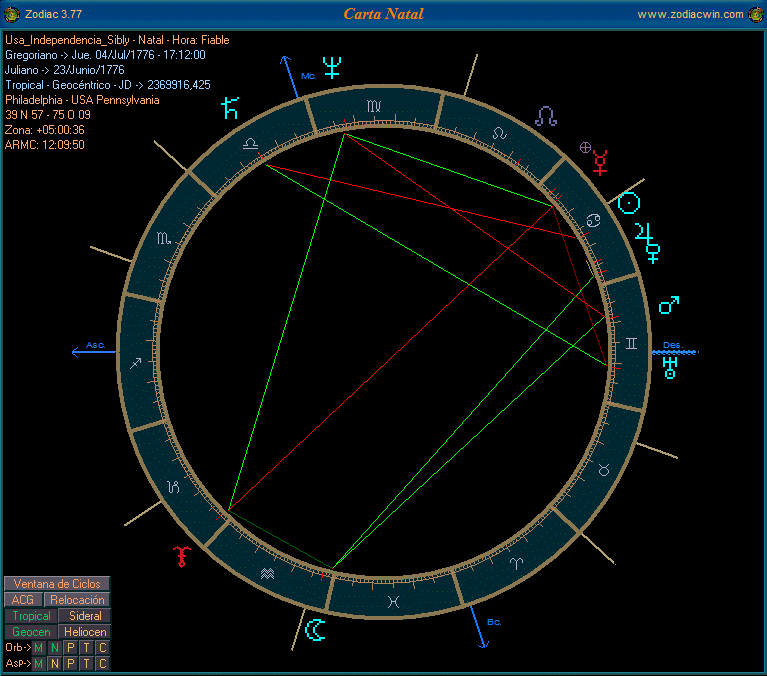
Task: Toggle C in the Orb row
Action: (x=103, y=648)
